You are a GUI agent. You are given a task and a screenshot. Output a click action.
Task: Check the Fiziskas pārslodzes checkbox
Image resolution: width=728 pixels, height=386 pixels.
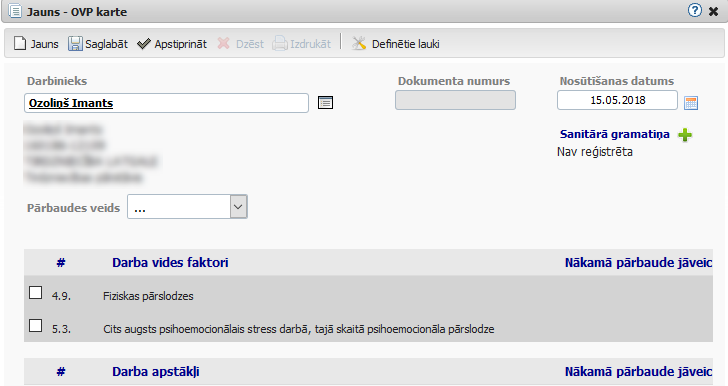click(35, 293)
